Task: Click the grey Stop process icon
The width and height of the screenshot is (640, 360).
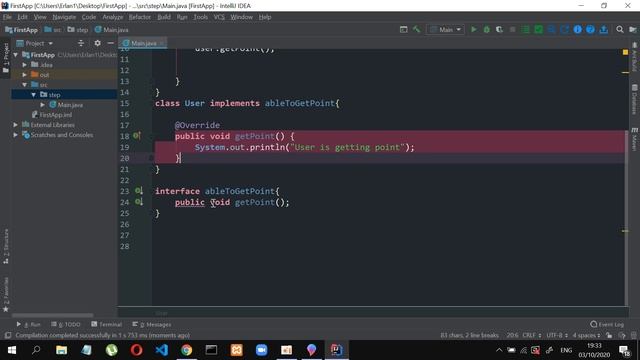Action: point(513,29)
